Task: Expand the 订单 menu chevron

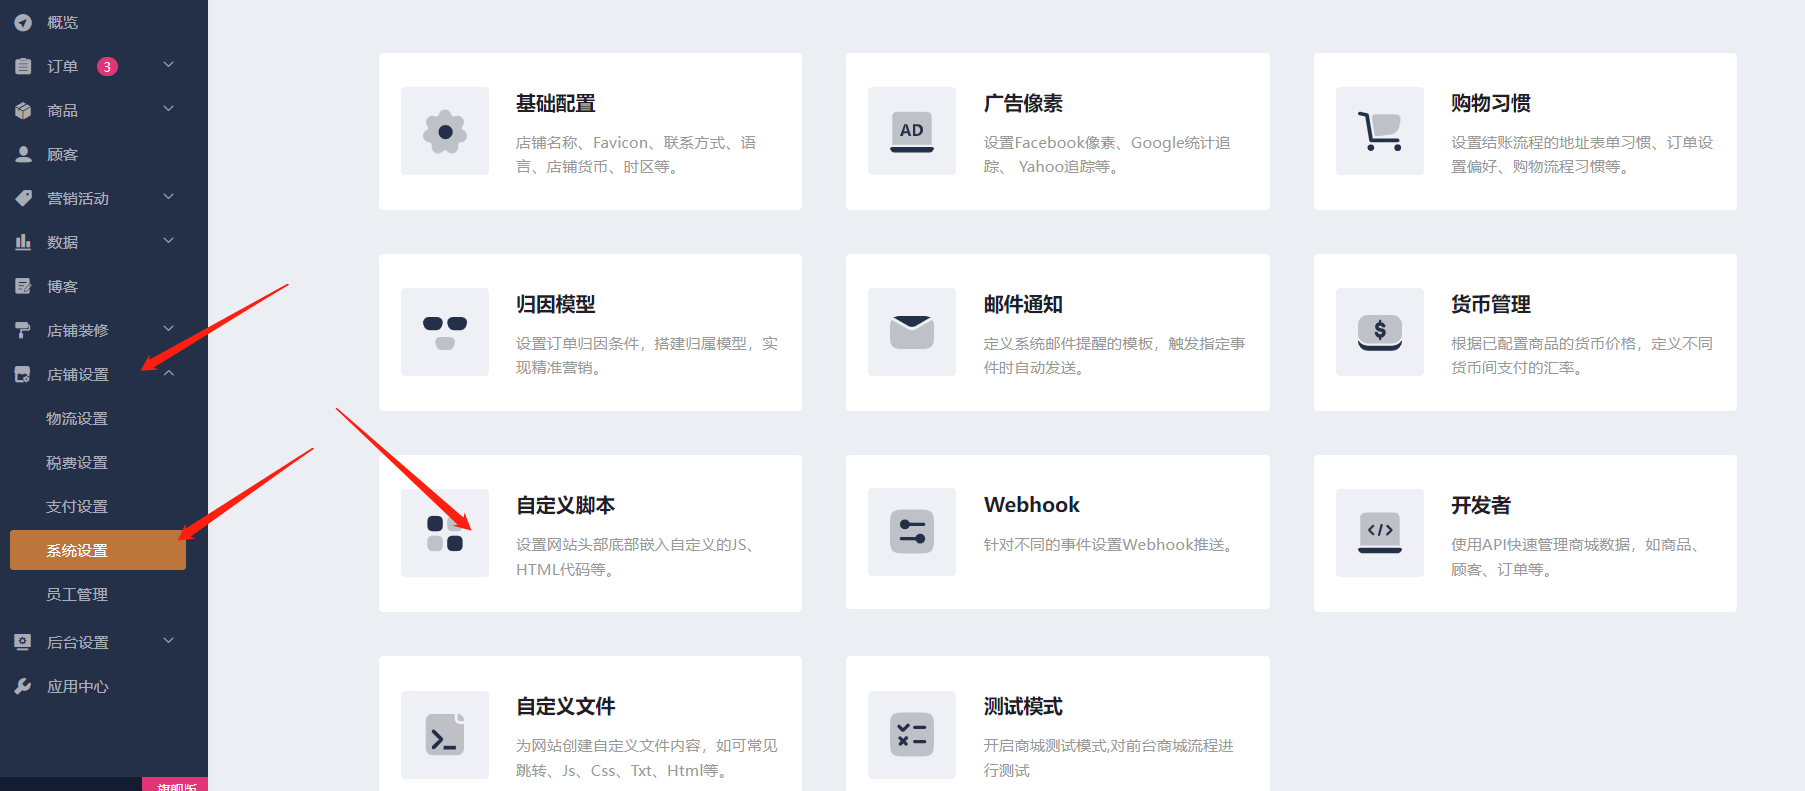Action: tap(168, 65)
